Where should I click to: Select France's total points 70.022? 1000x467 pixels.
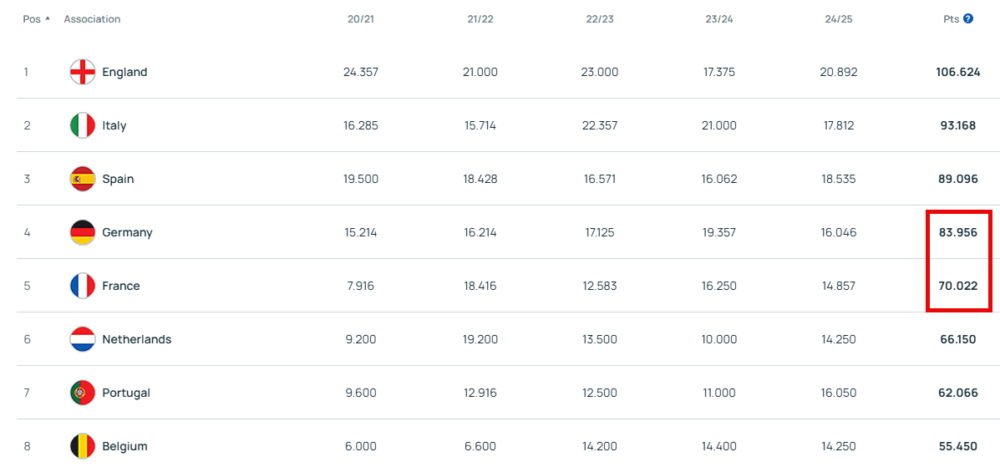(x=958, y=286)
